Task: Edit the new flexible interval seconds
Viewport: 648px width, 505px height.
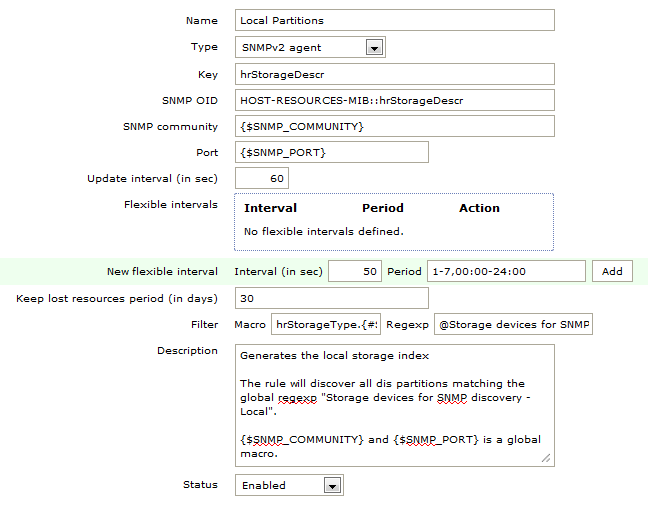Action: tap(355, 271)
